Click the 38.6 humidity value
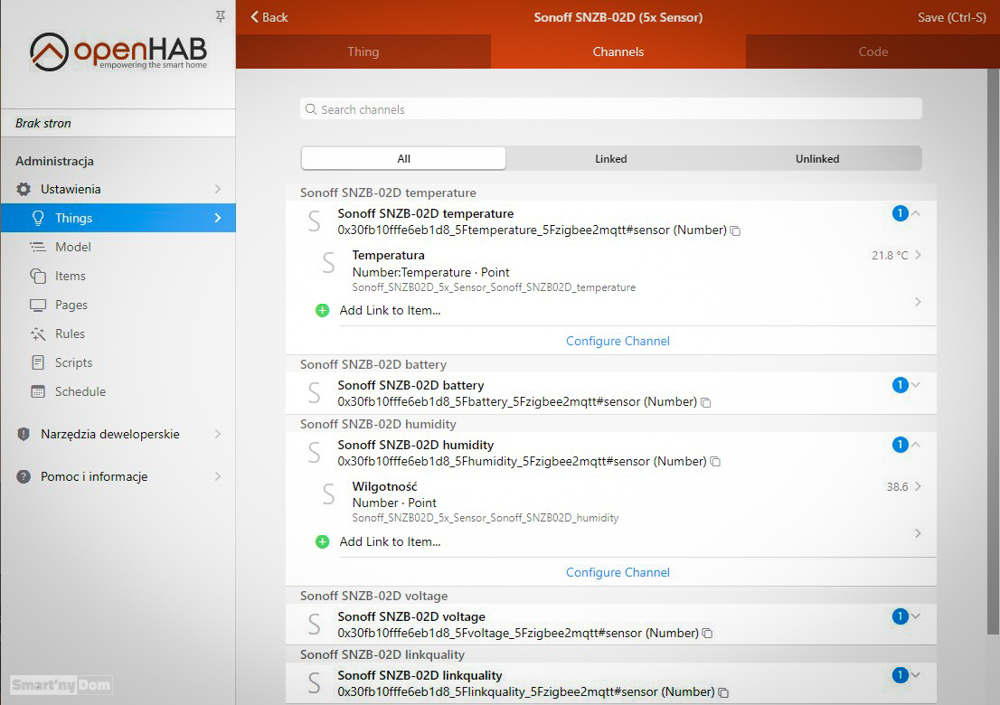Image resolution: width=1000 pixels, height=705 pixels. click(897, 487)
